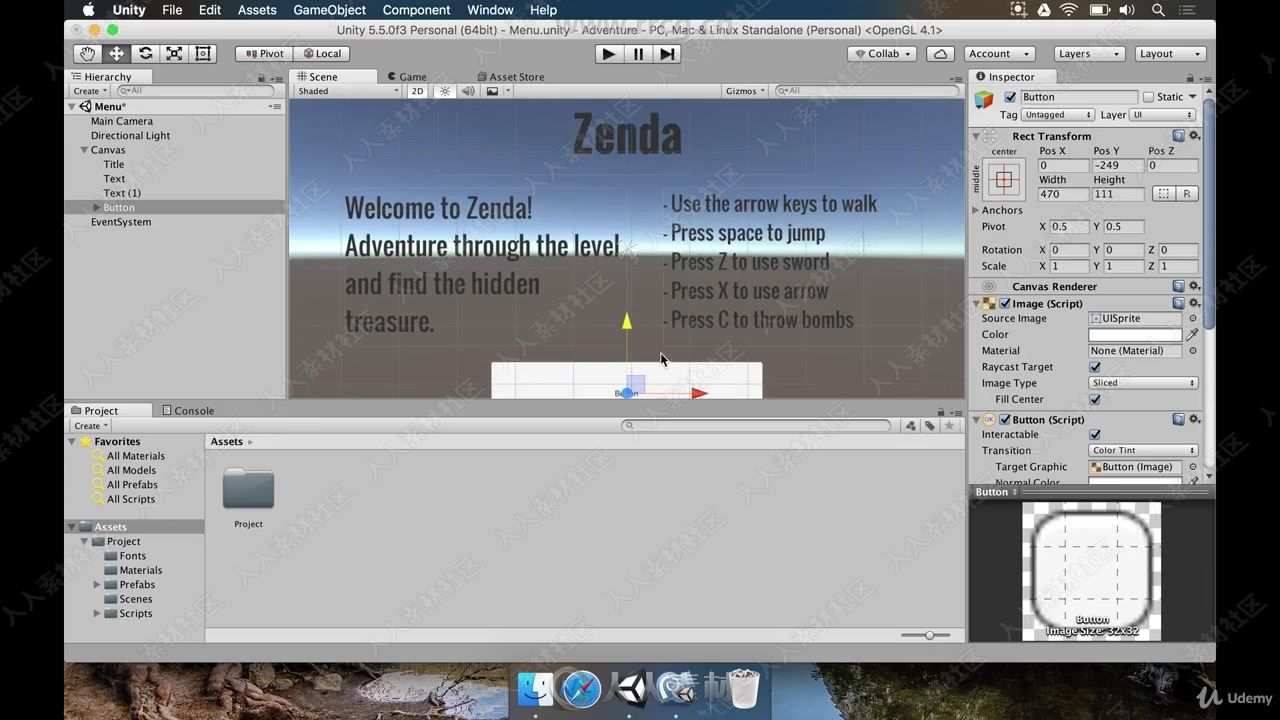1280x720 pixels.
Task: Open Rect Transform anchor presets box
Action: [x=1004, y=180]
